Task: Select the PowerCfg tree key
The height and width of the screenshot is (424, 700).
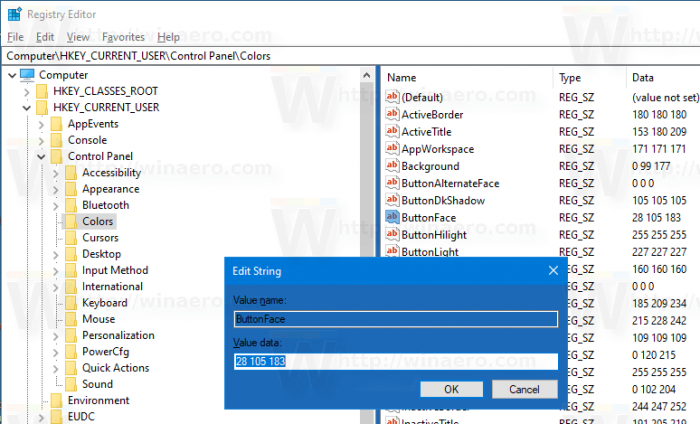Action: point(105,352)
